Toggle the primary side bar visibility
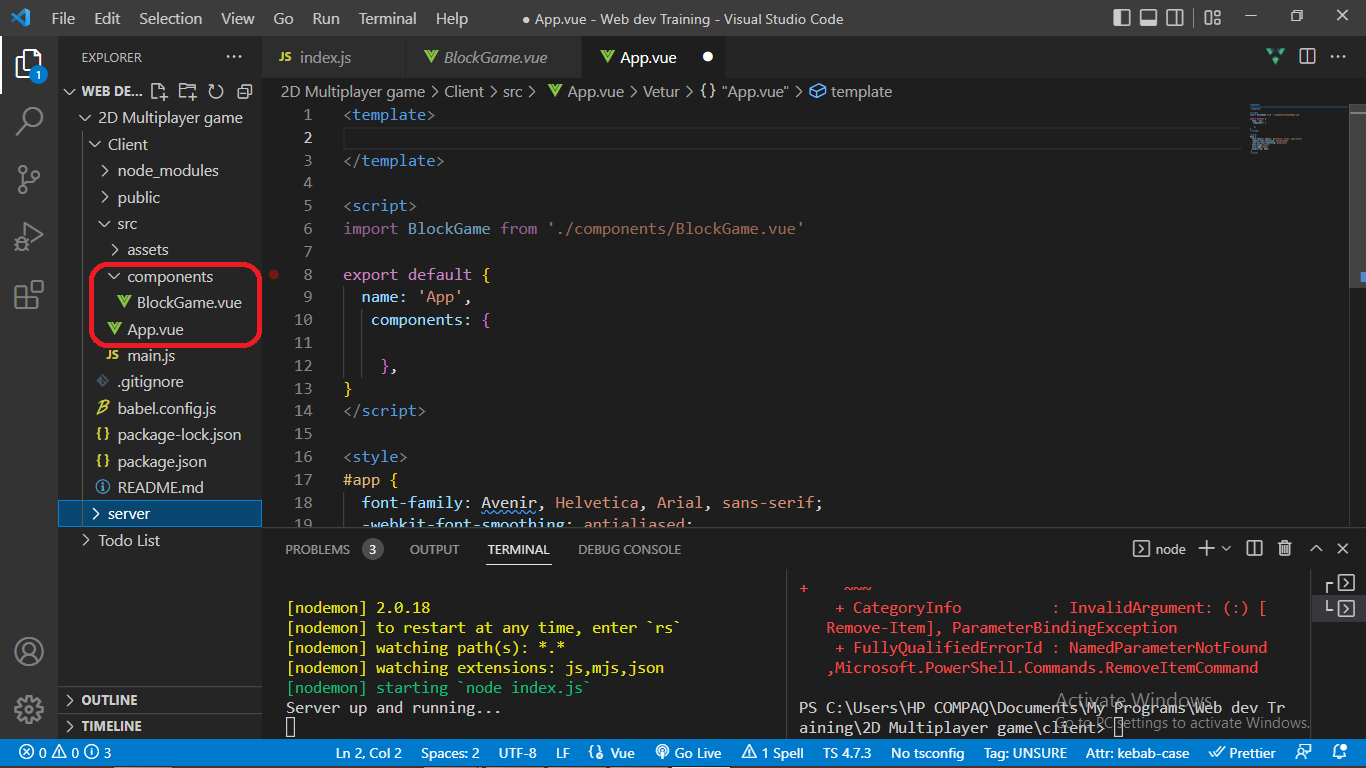1366x768 pixels. [1124, 17]
